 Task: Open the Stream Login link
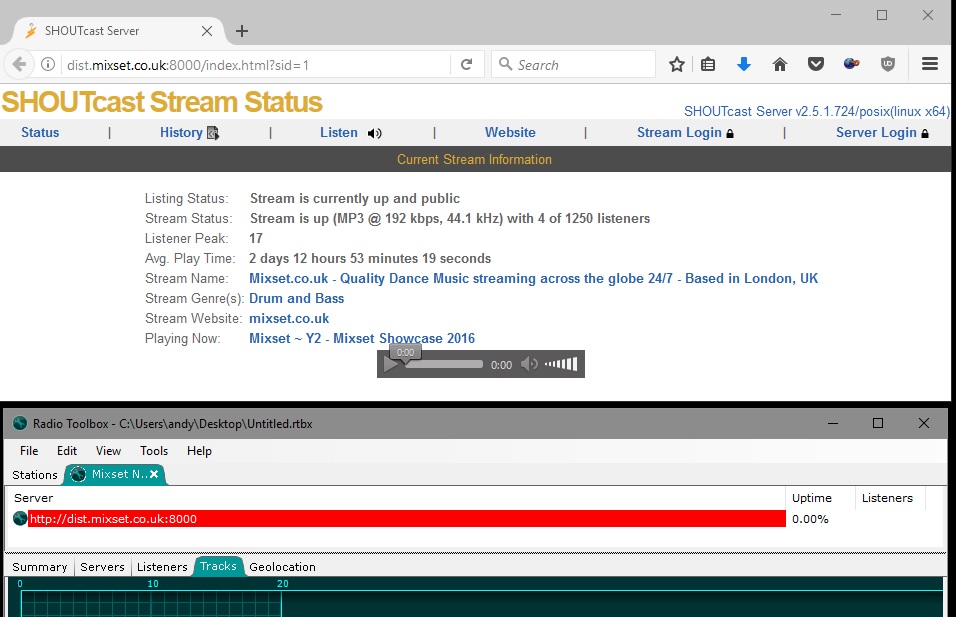(684, 133)
